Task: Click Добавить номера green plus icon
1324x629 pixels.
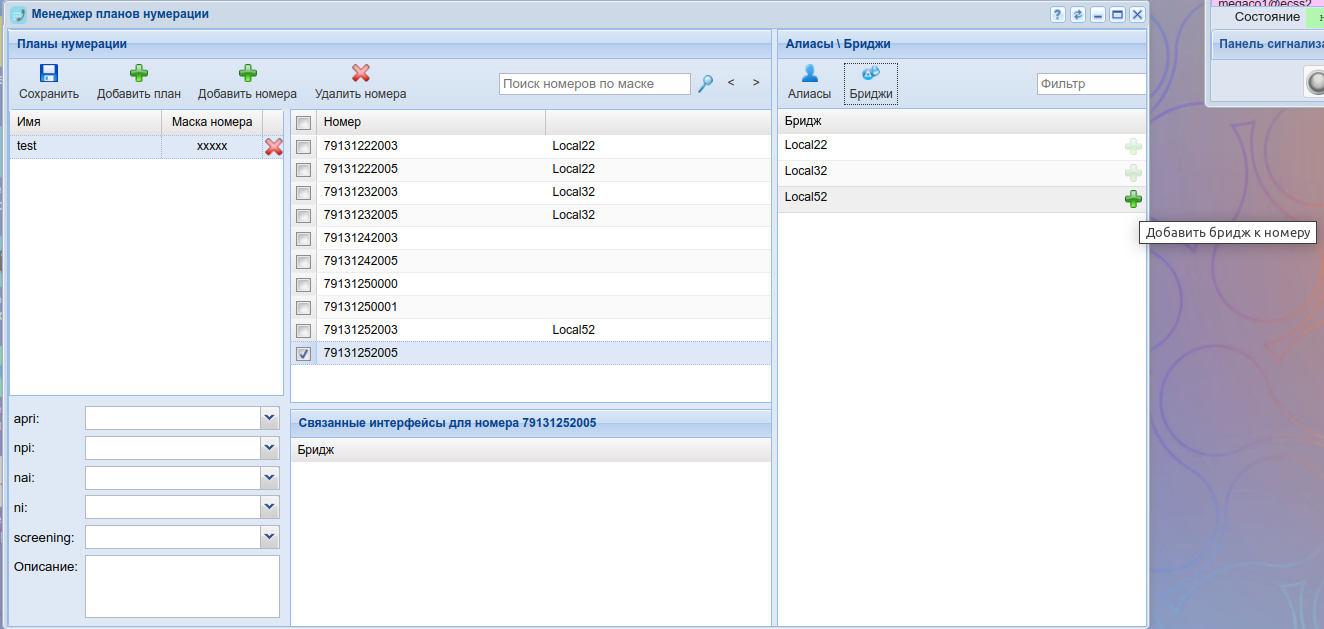Action: point(247,73)
